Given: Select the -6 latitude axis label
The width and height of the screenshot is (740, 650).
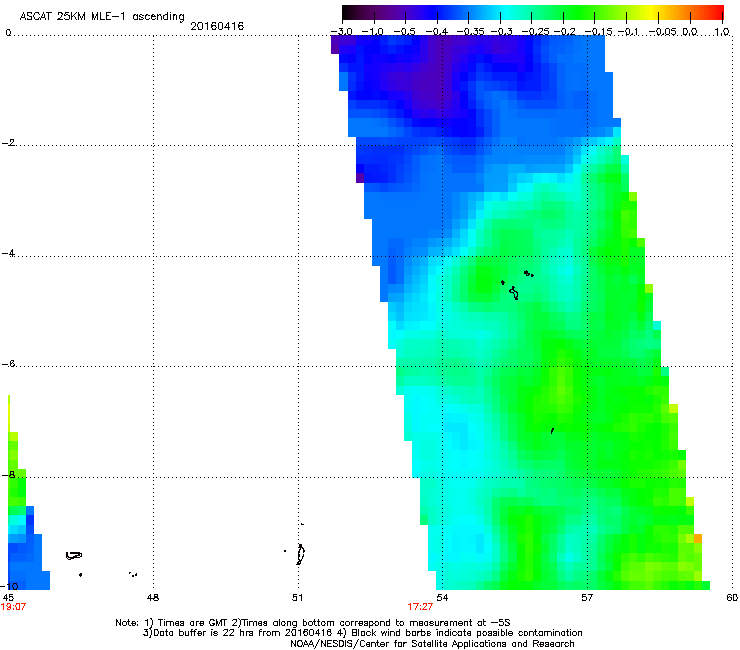Looking at the screenshot, I should pos(8,364).
